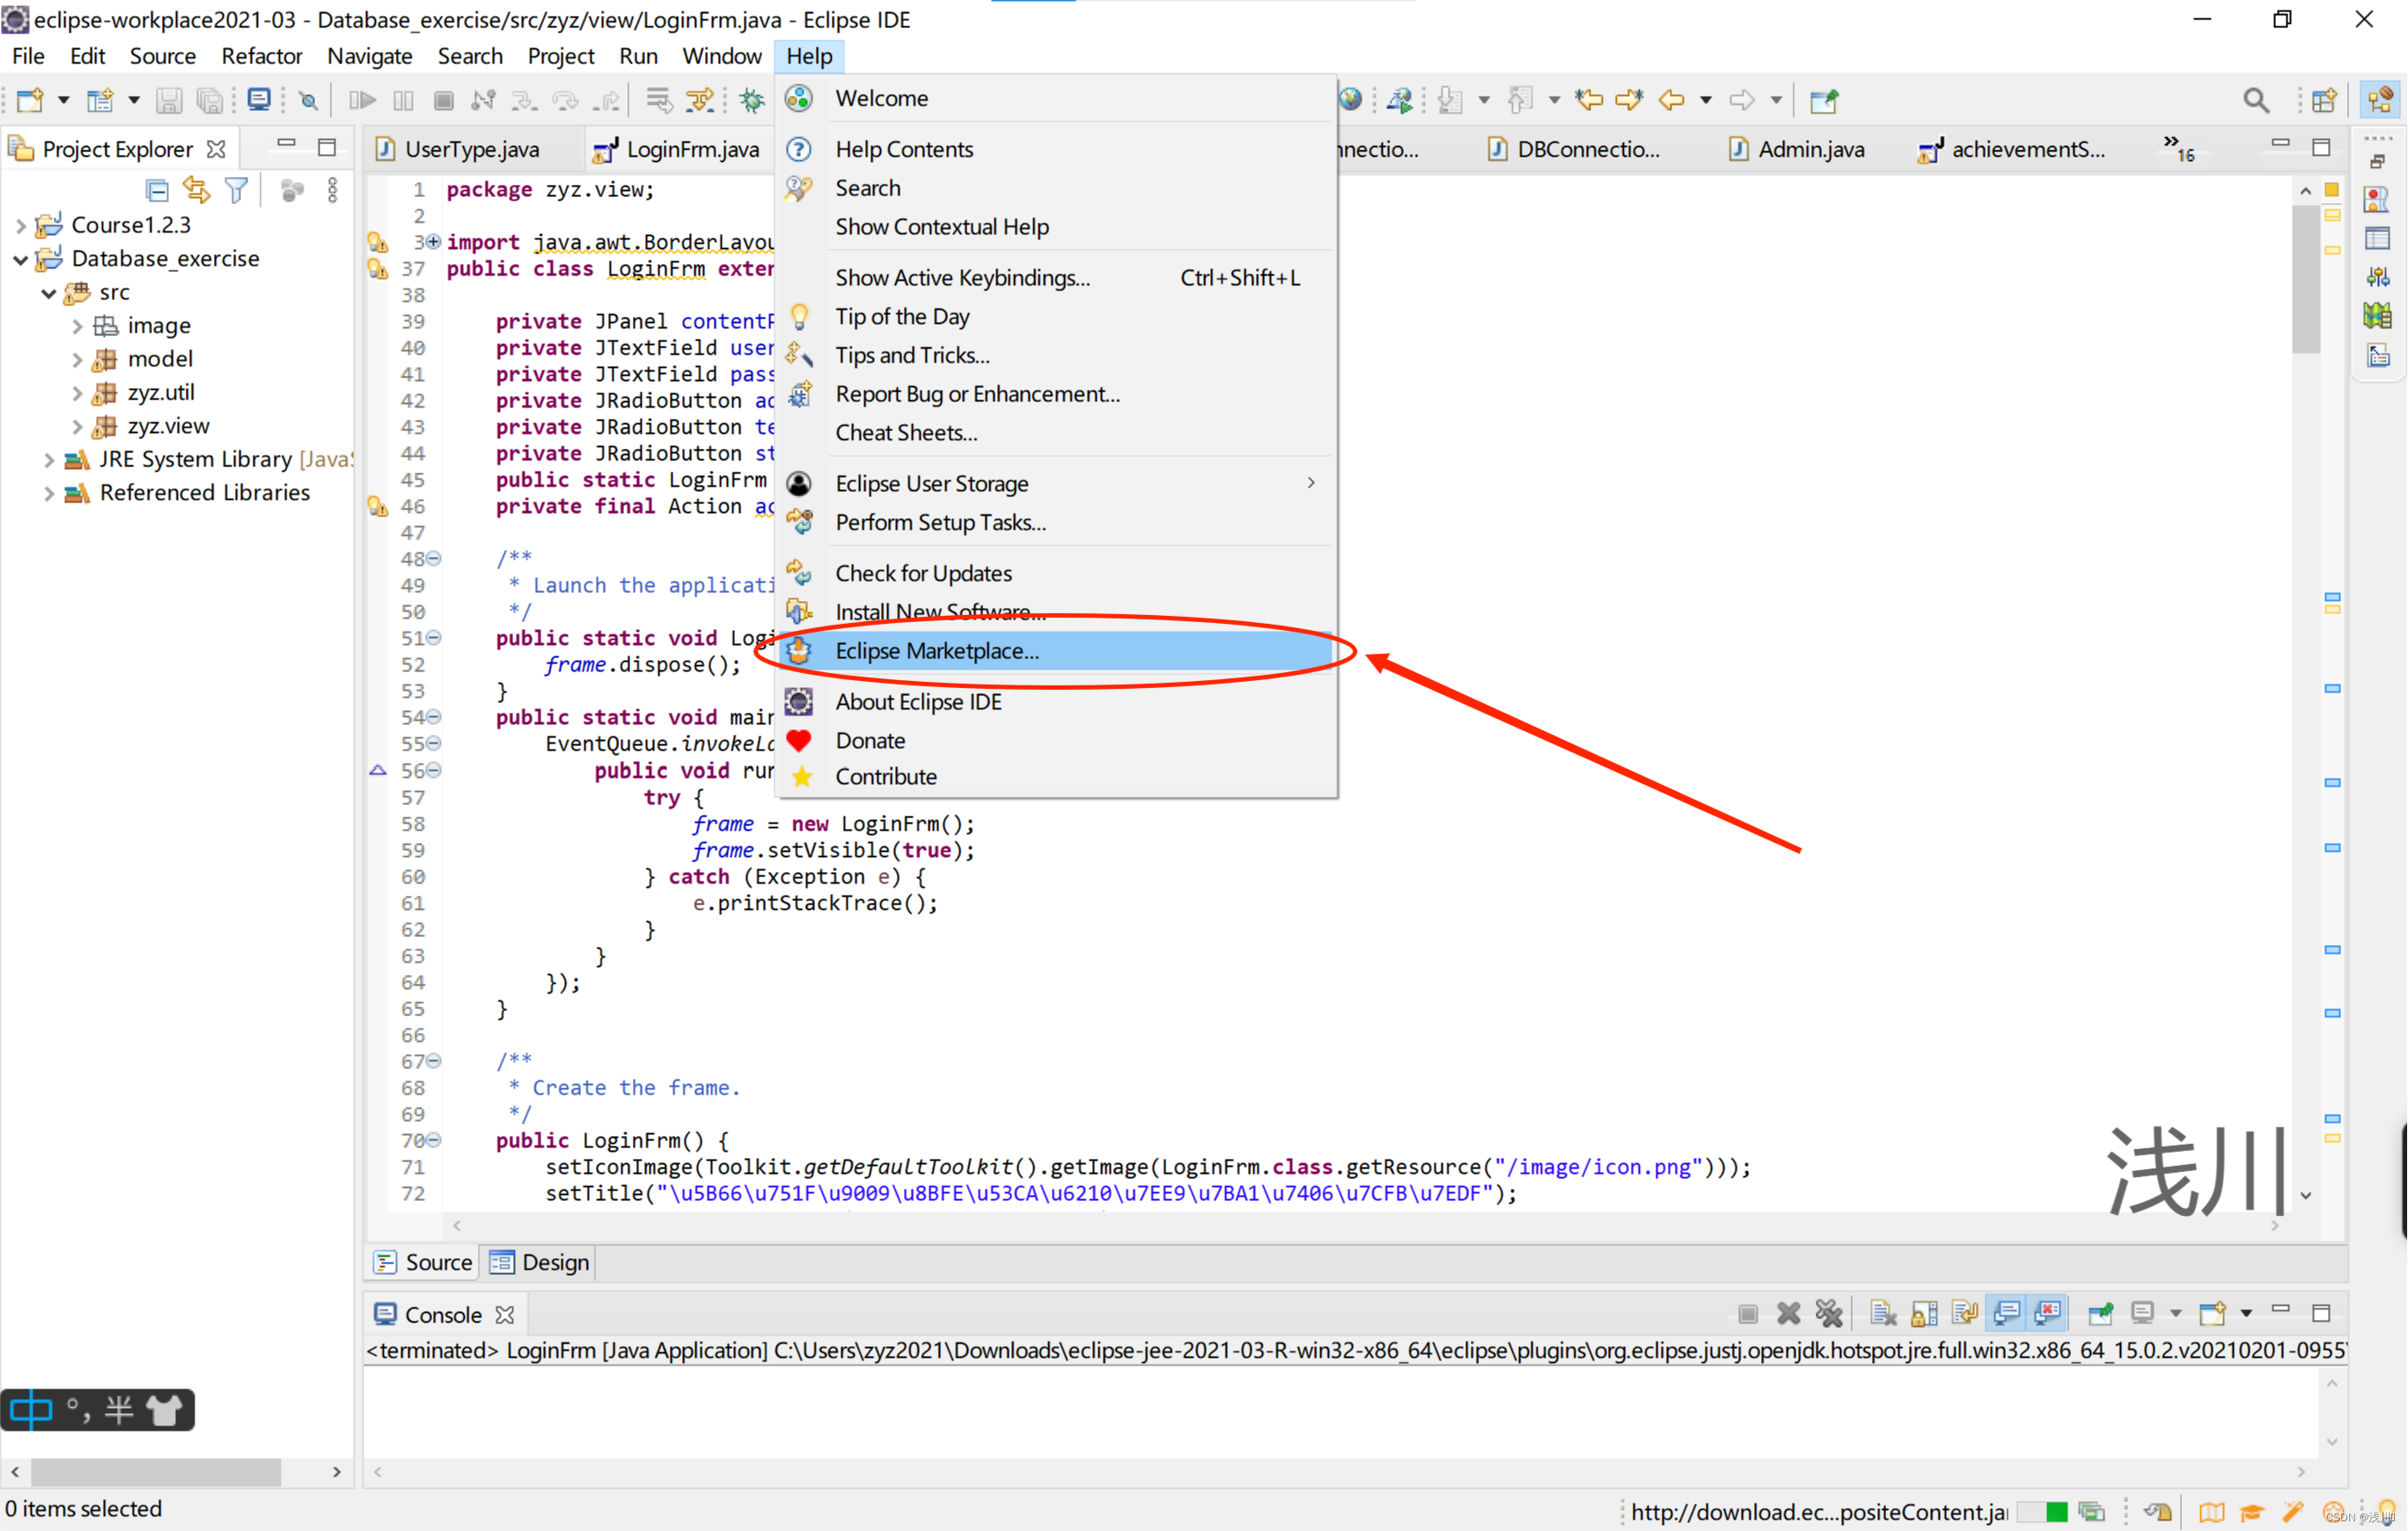Open the Back history dropdown arrow
The height and width of the screenshot is (1531, 2408).
pos(1705,100)
